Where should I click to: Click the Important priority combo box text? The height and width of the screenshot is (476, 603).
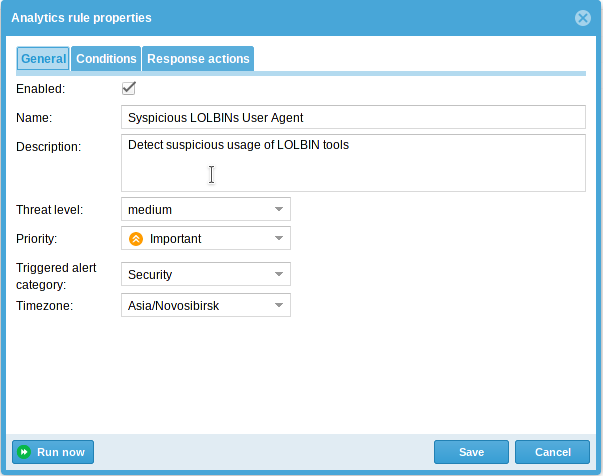coord(175,239)
